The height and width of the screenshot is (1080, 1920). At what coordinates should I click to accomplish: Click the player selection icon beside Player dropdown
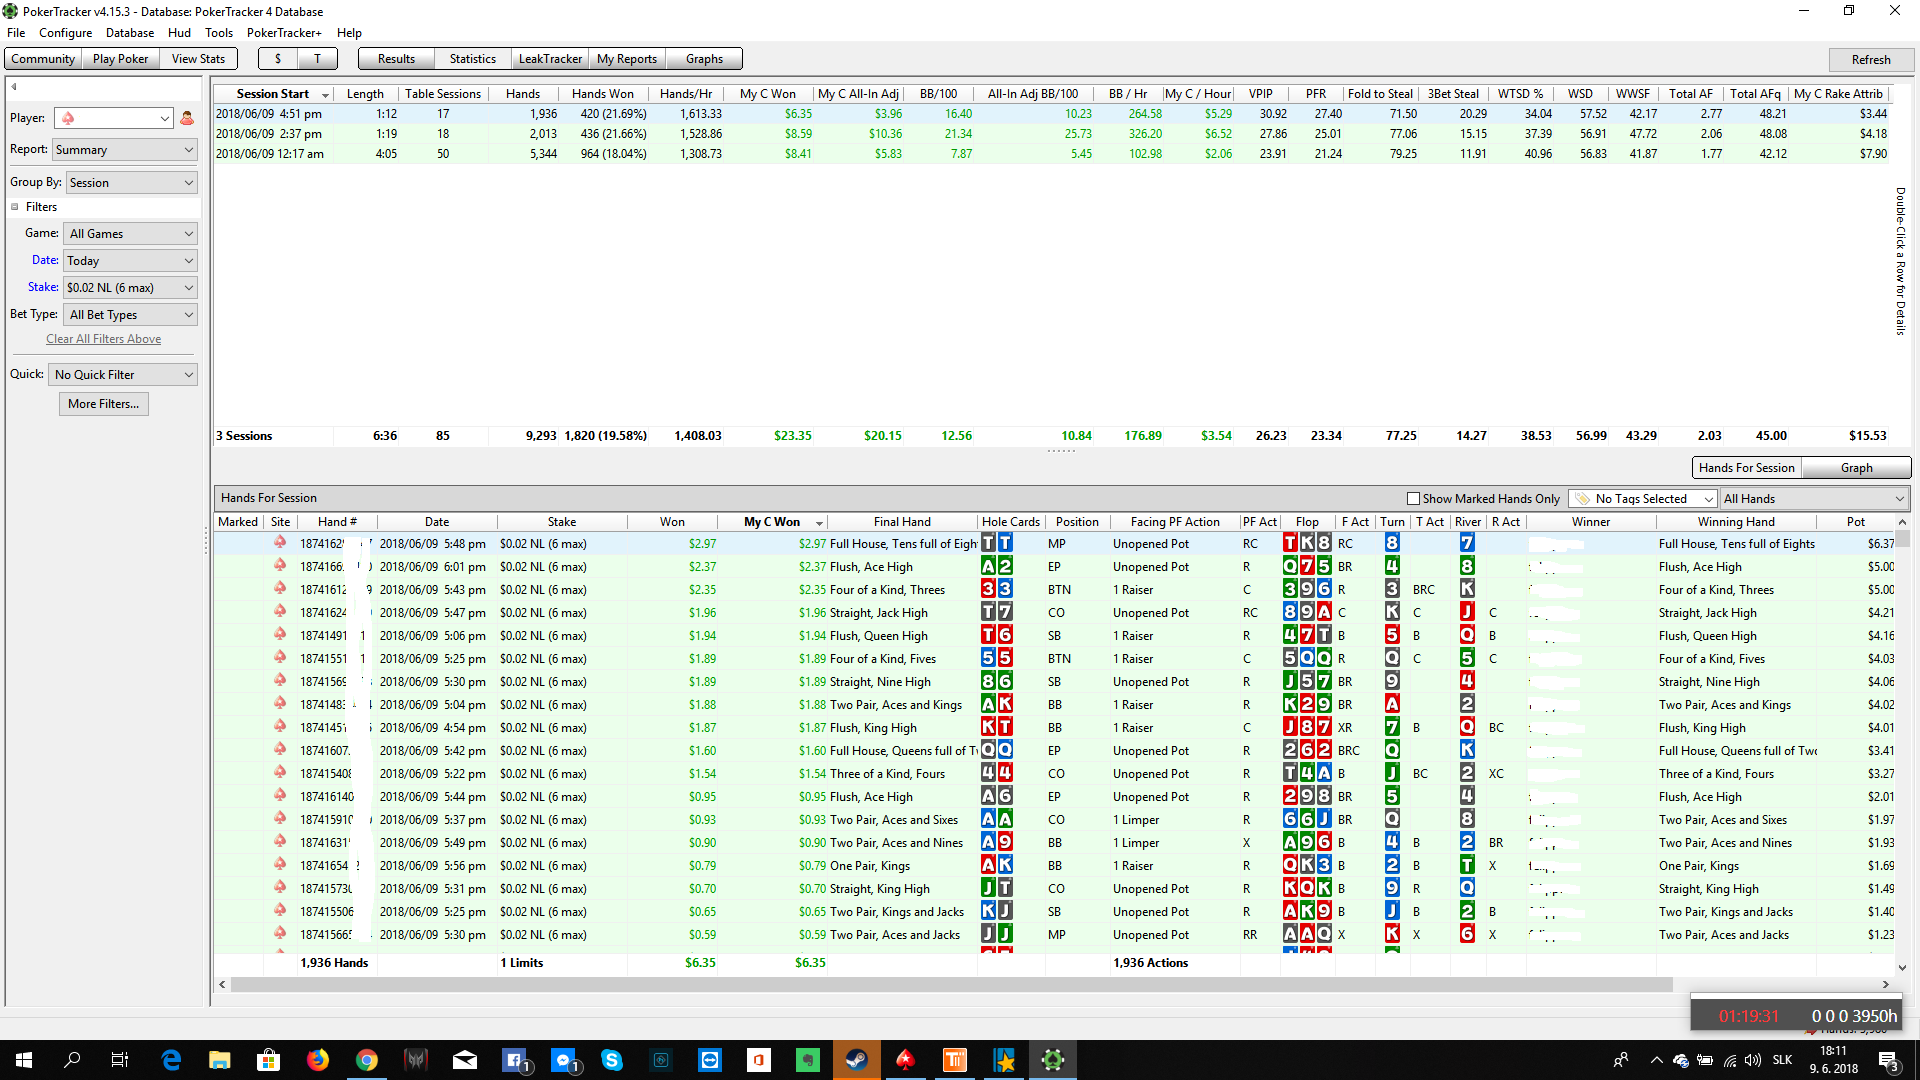(187, 118)
